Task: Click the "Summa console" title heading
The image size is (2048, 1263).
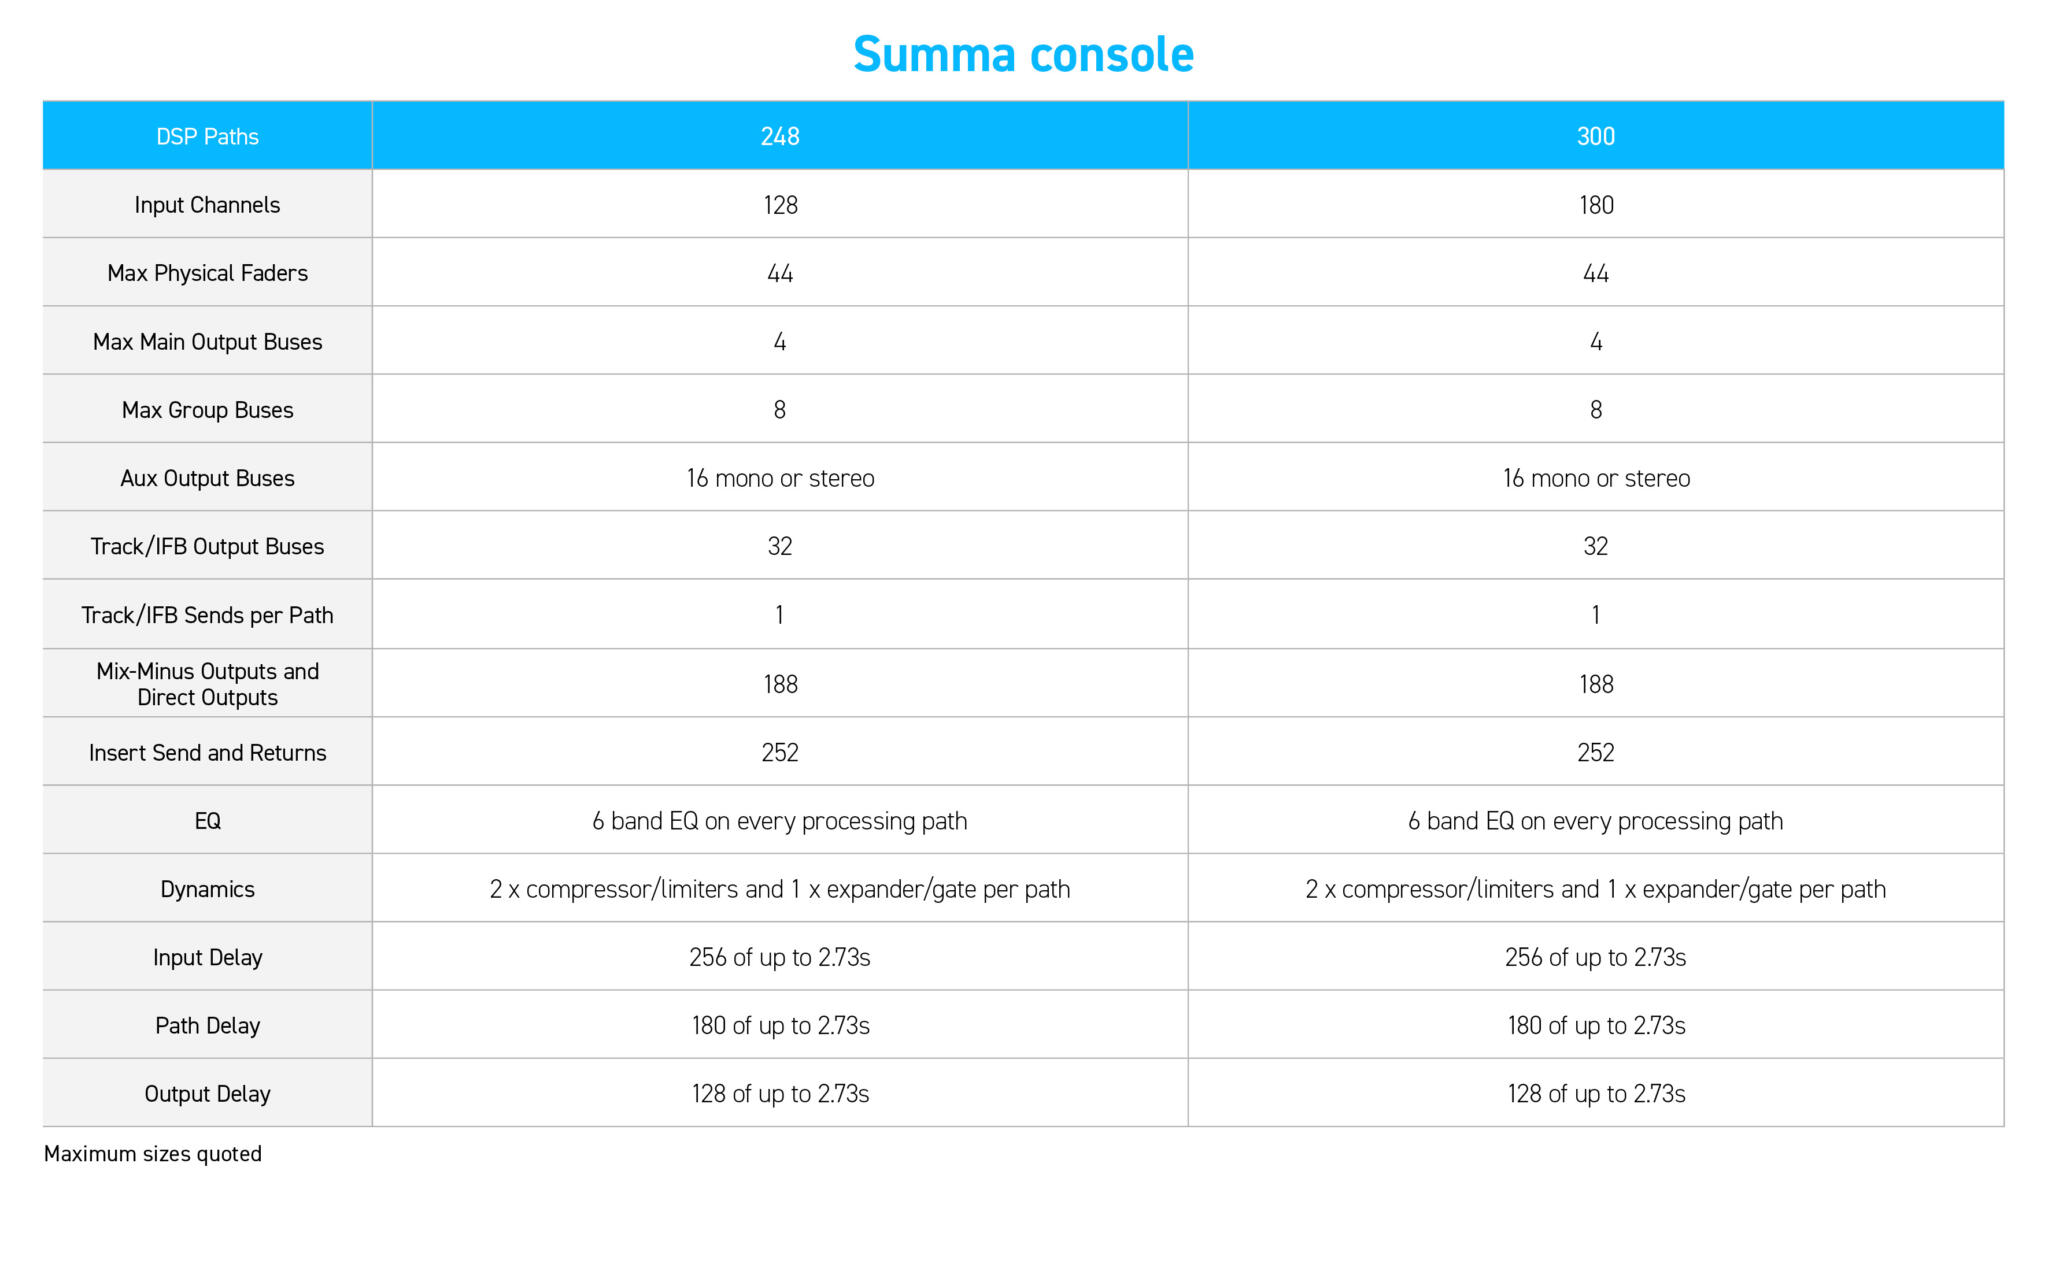Action: tap(1023, 54)
